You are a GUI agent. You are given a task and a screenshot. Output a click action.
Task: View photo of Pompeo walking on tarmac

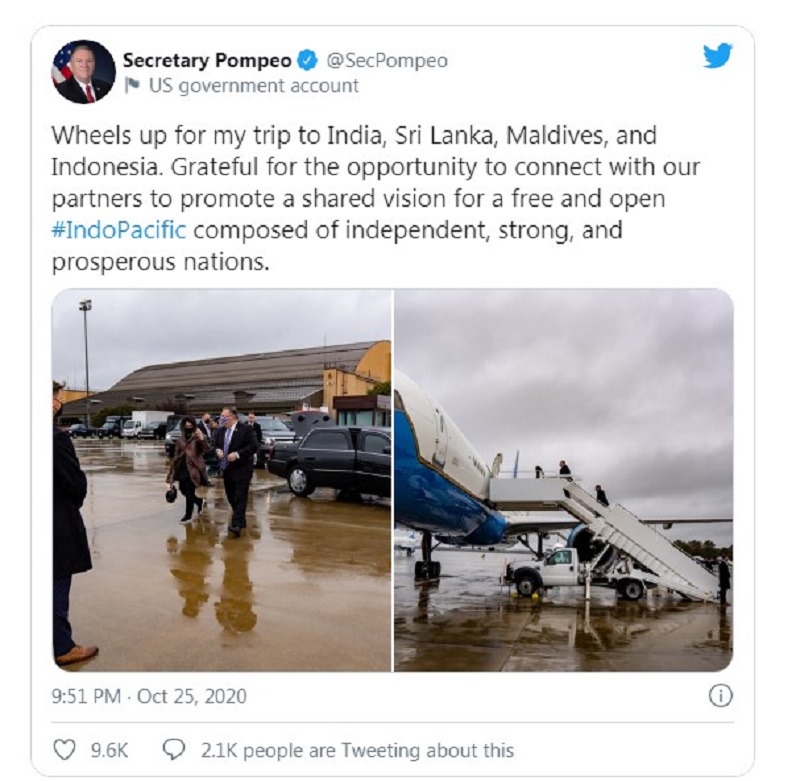point(221,480)
